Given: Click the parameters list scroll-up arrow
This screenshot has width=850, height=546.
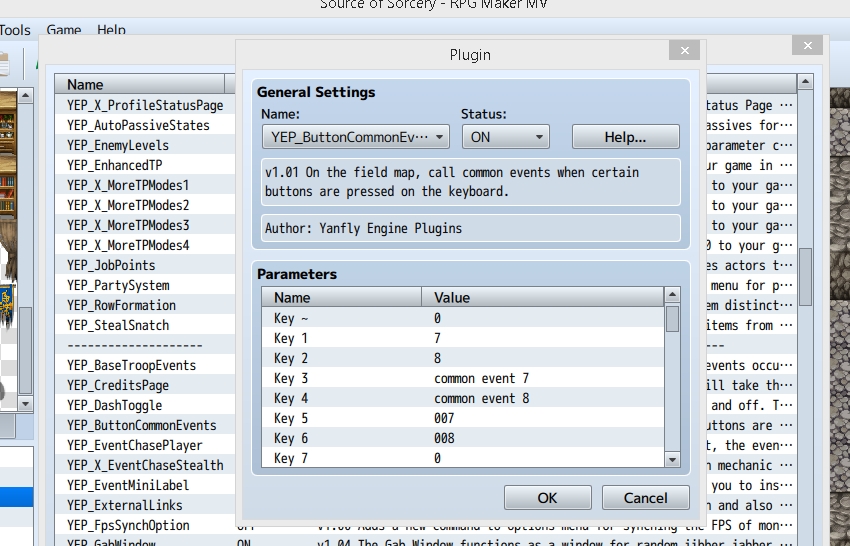Looking at the screenshot, I should click(672, 295).
